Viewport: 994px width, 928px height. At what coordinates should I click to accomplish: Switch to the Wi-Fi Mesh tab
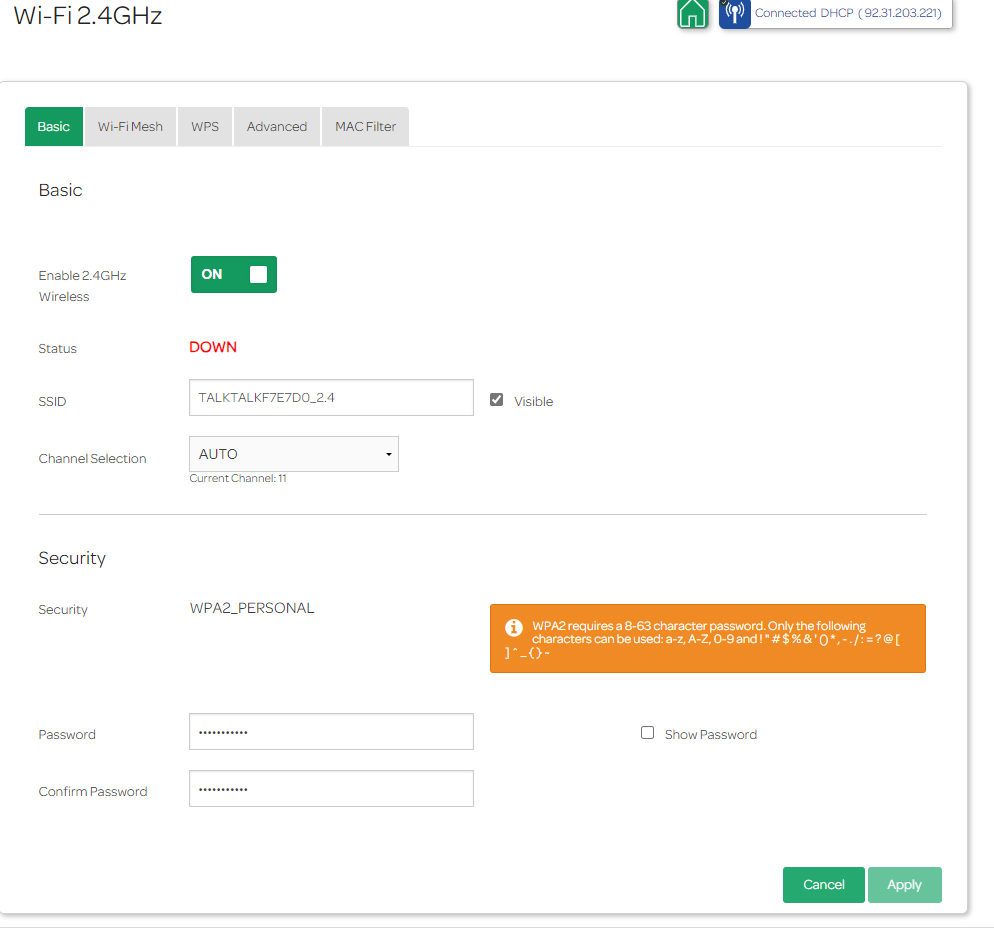[x=130, y=127]
